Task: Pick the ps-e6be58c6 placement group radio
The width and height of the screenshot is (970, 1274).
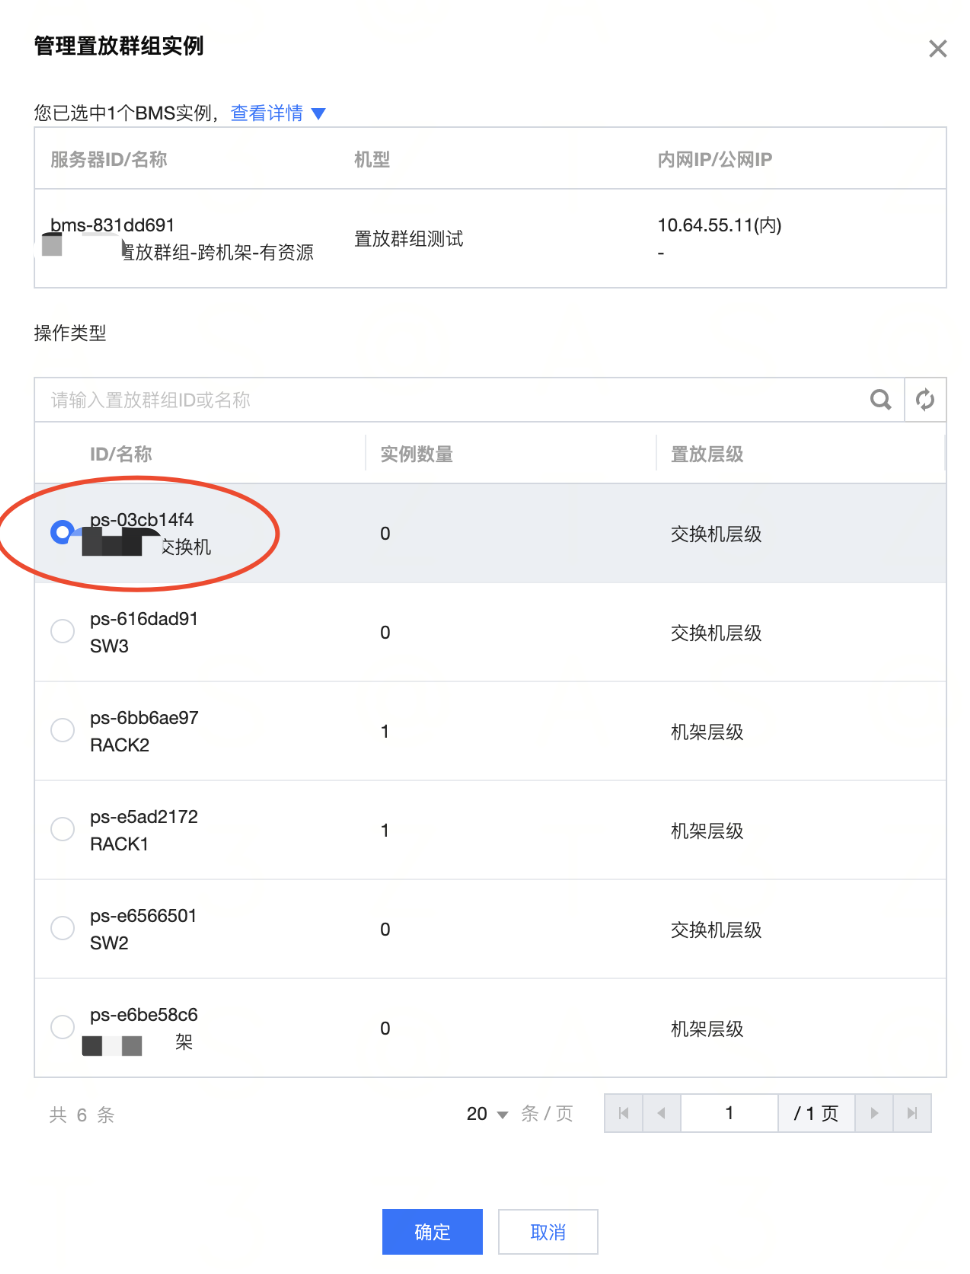Action: coord(63,1027)
